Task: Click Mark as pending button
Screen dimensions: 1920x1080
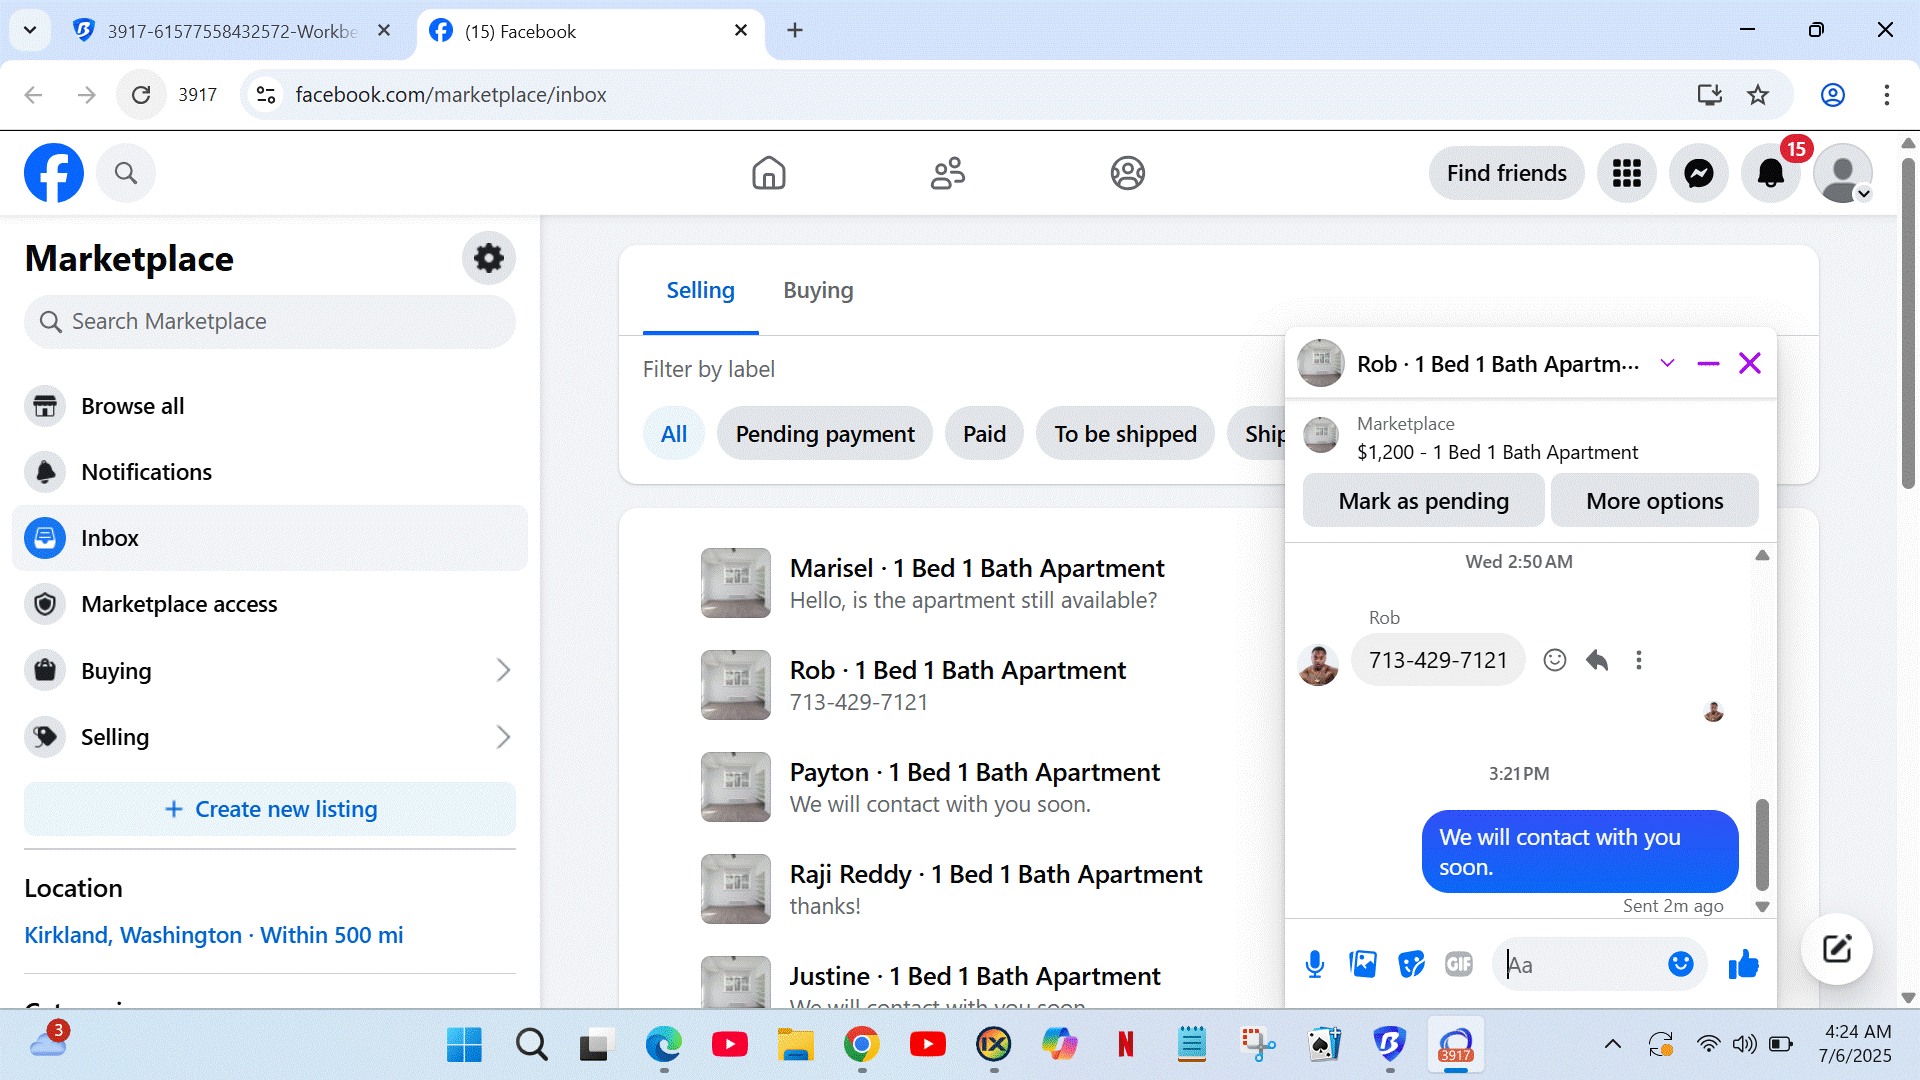Action: (1423, 501)
